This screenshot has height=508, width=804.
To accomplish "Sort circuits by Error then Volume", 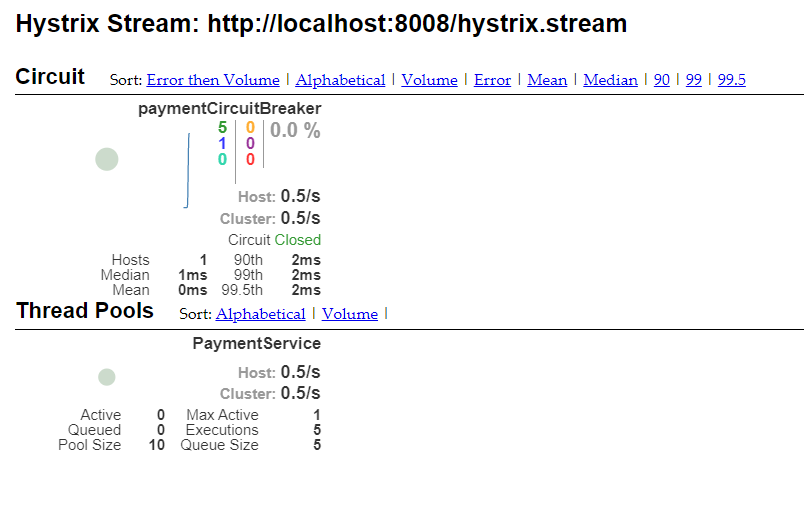I will 212,80.
